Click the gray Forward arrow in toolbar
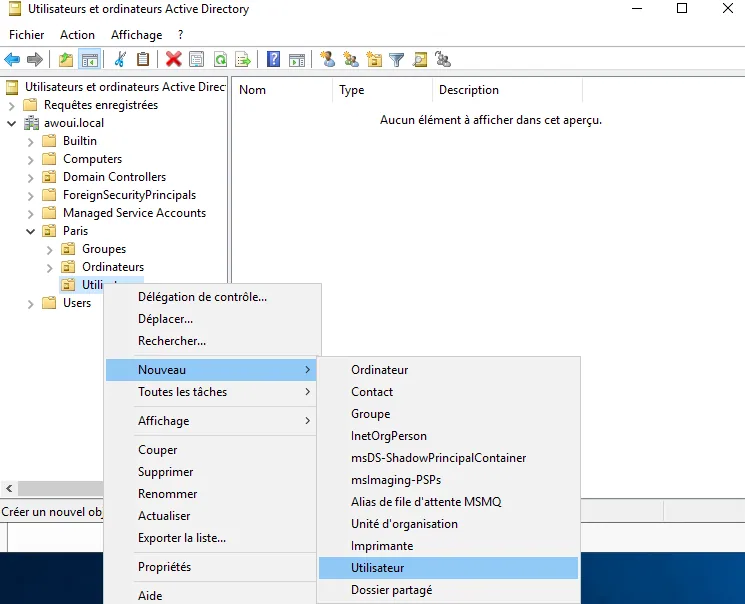 (x=35, y=59)
